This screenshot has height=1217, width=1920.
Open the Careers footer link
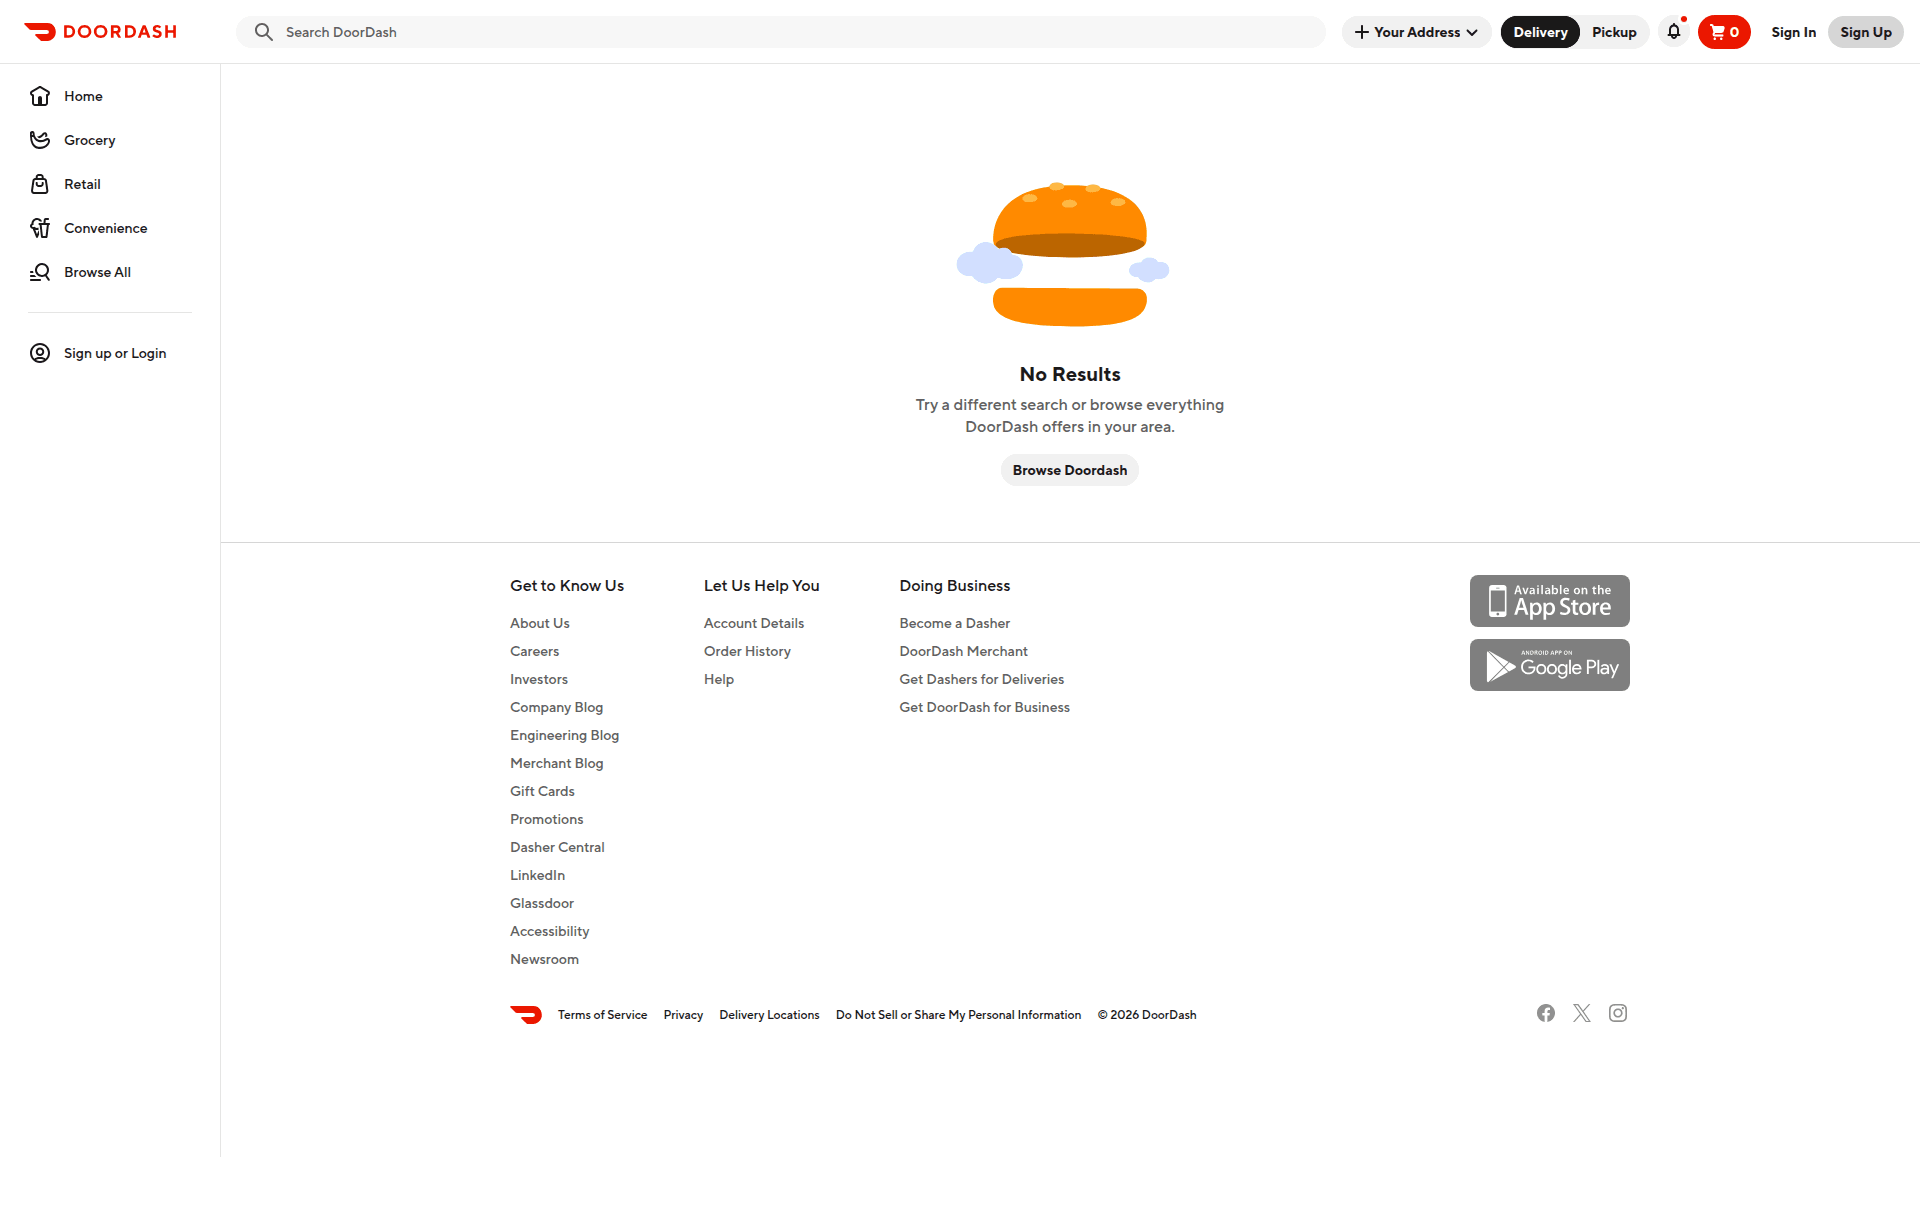[x=534, y=651]
